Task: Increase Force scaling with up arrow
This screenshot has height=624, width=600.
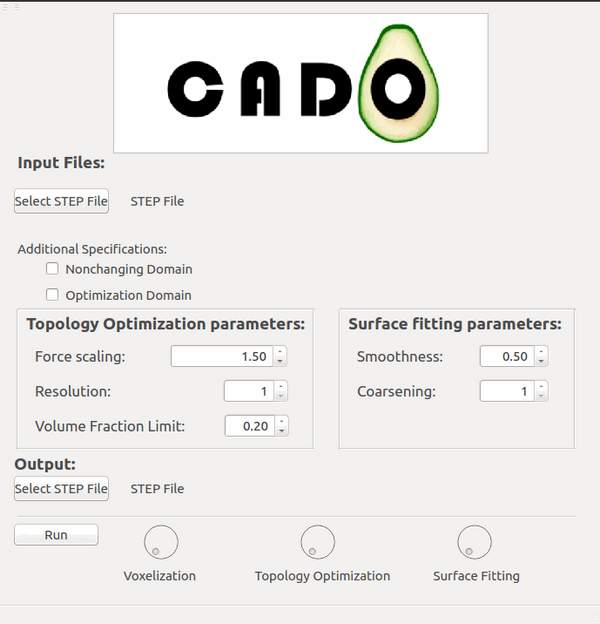Action: pos(280,351)
